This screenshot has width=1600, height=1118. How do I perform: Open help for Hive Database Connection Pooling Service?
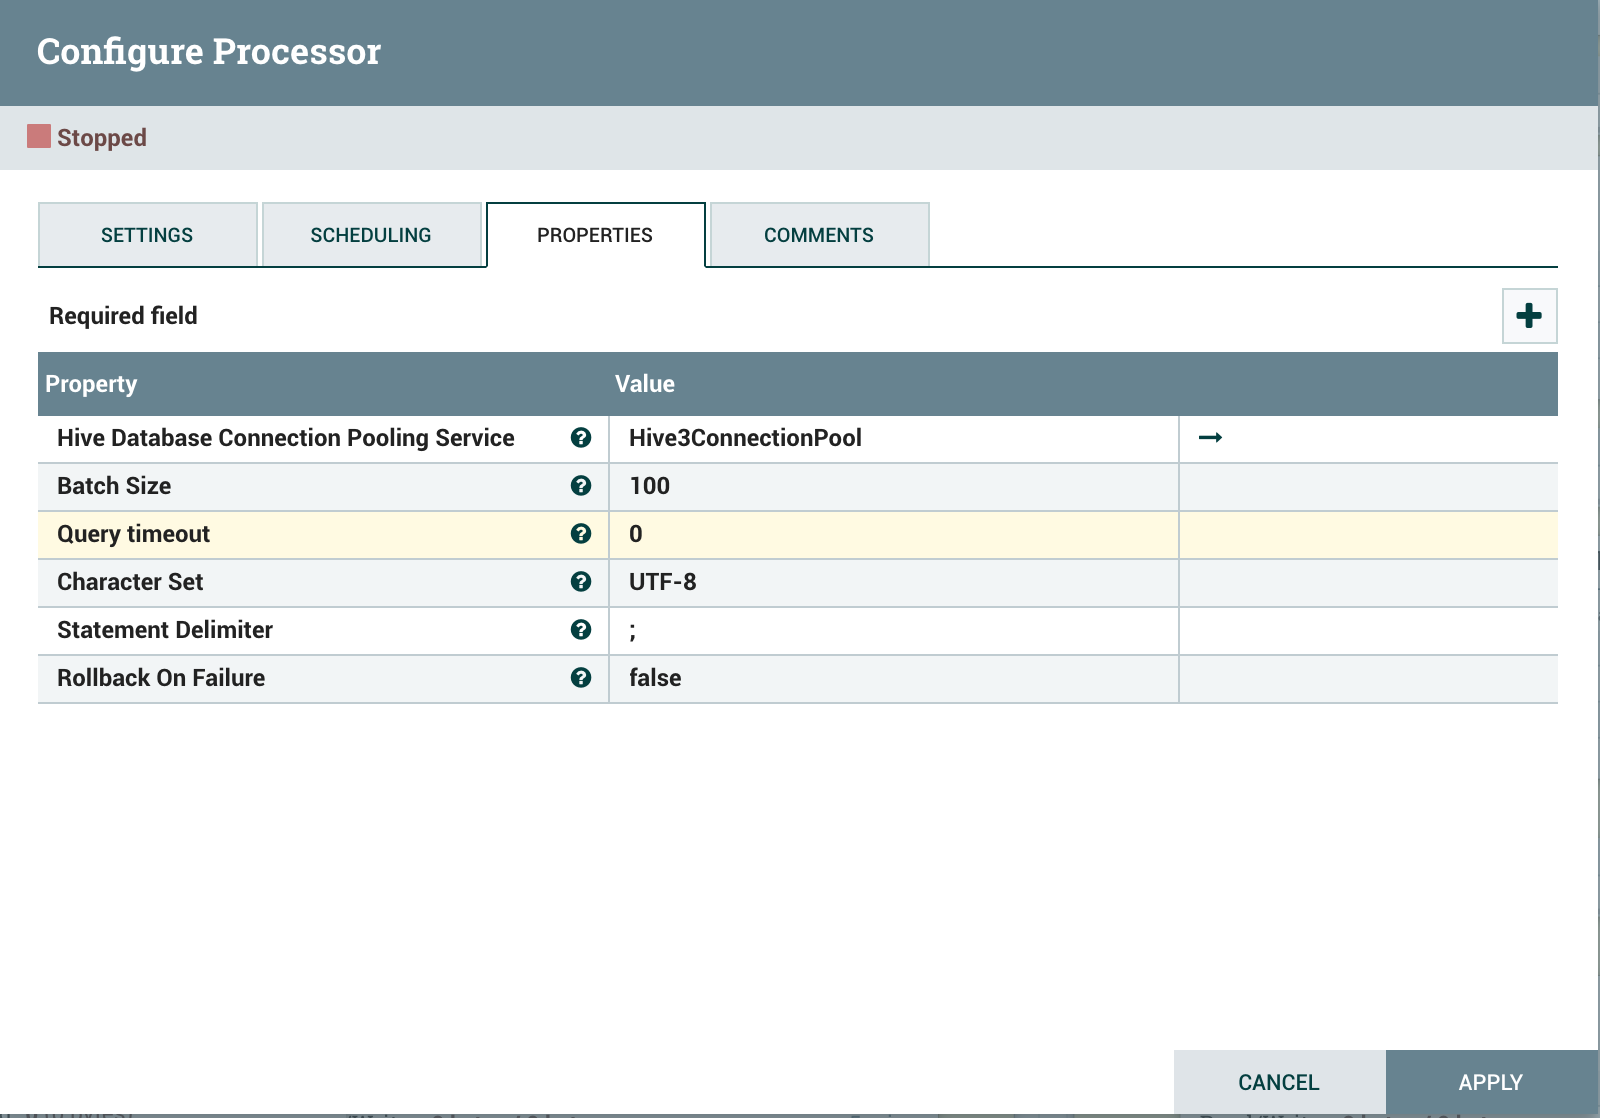(x=580, y=437)
